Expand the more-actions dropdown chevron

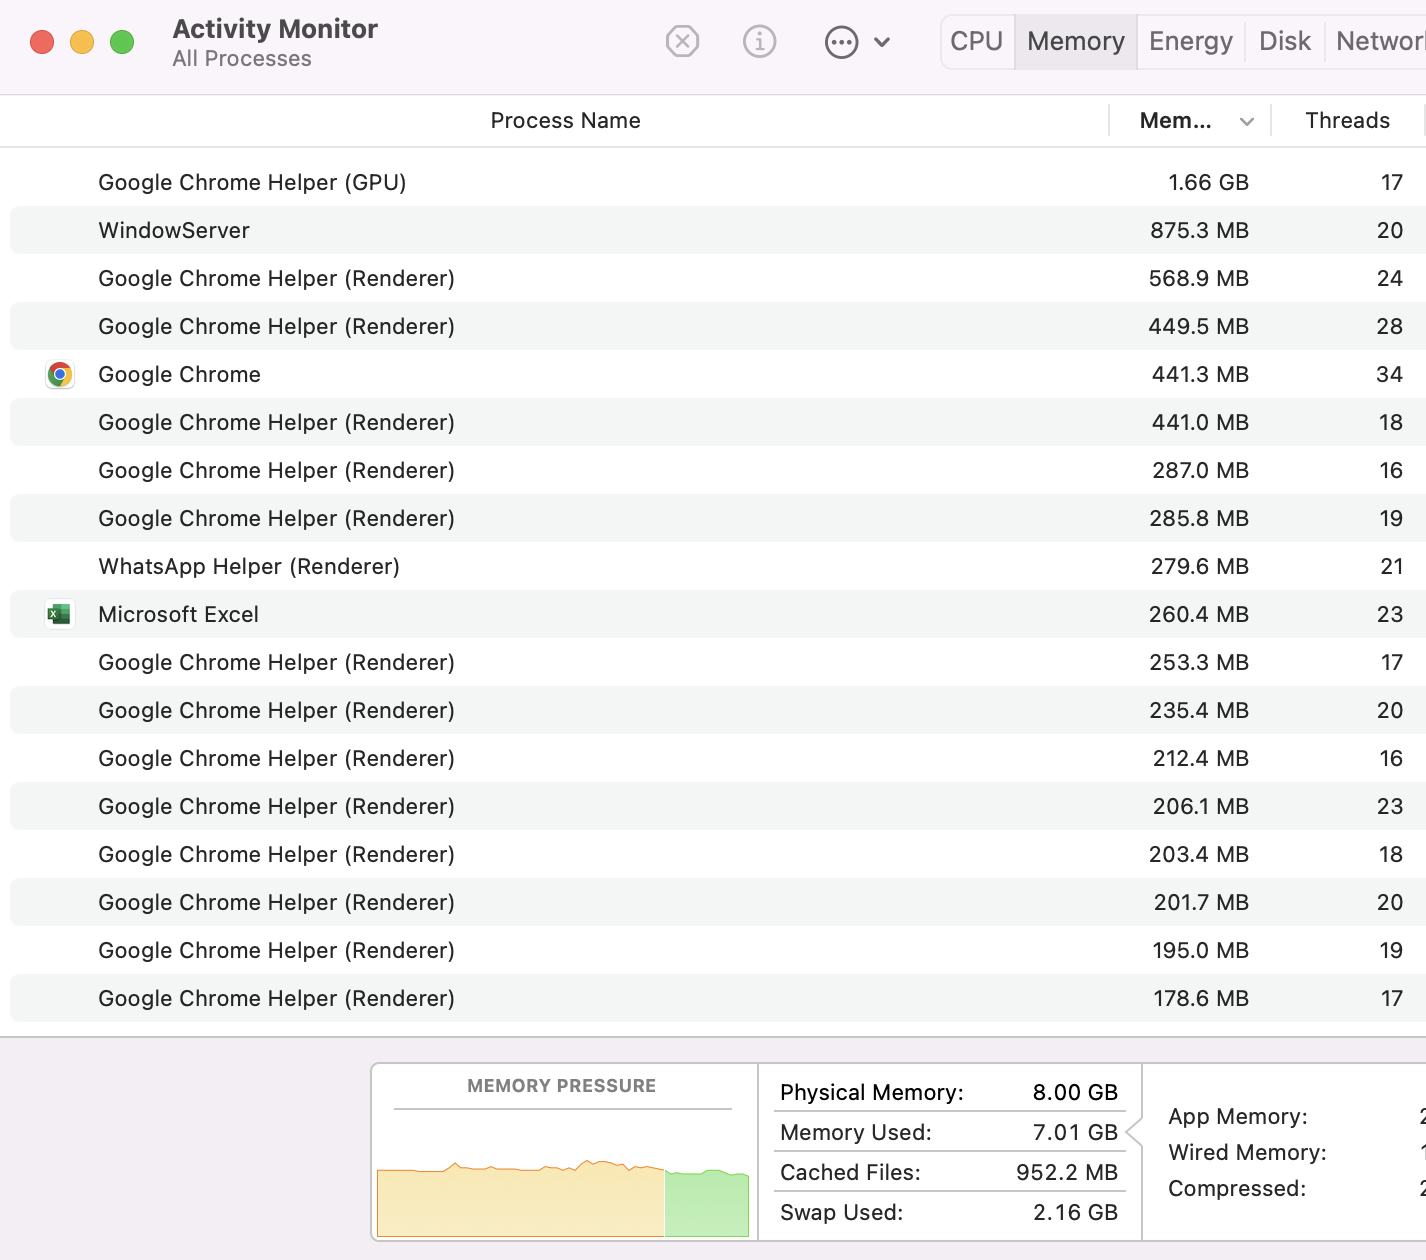882,42
